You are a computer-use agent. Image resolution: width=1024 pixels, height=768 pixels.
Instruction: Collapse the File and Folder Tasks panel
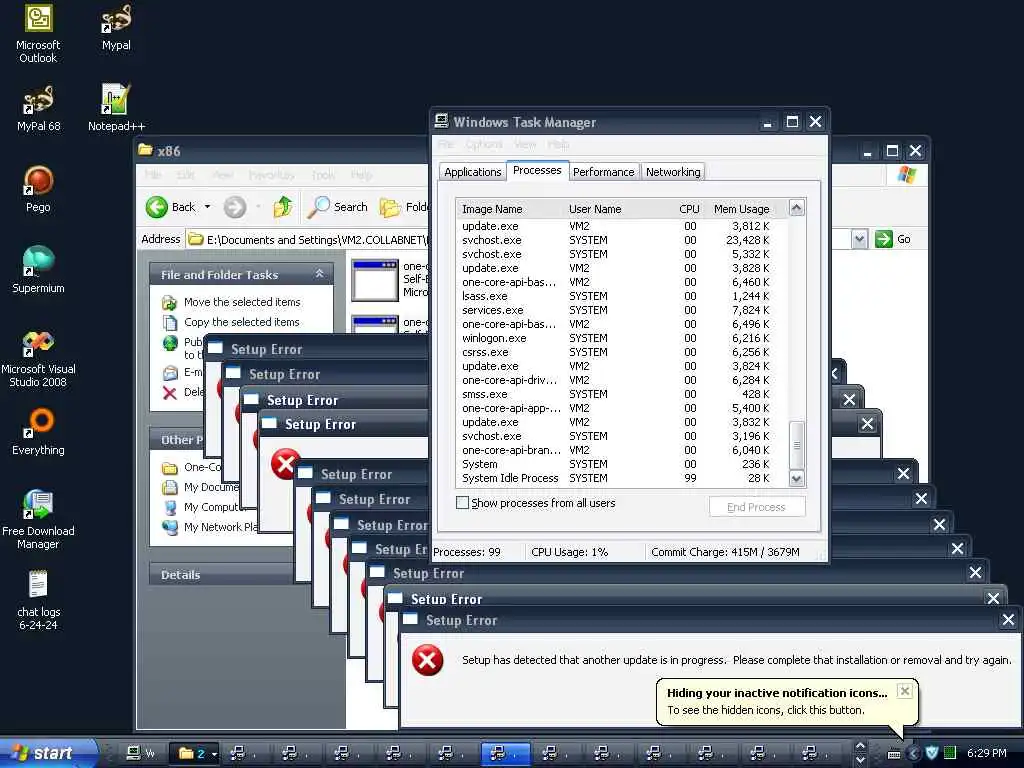(x=319, y=274)
